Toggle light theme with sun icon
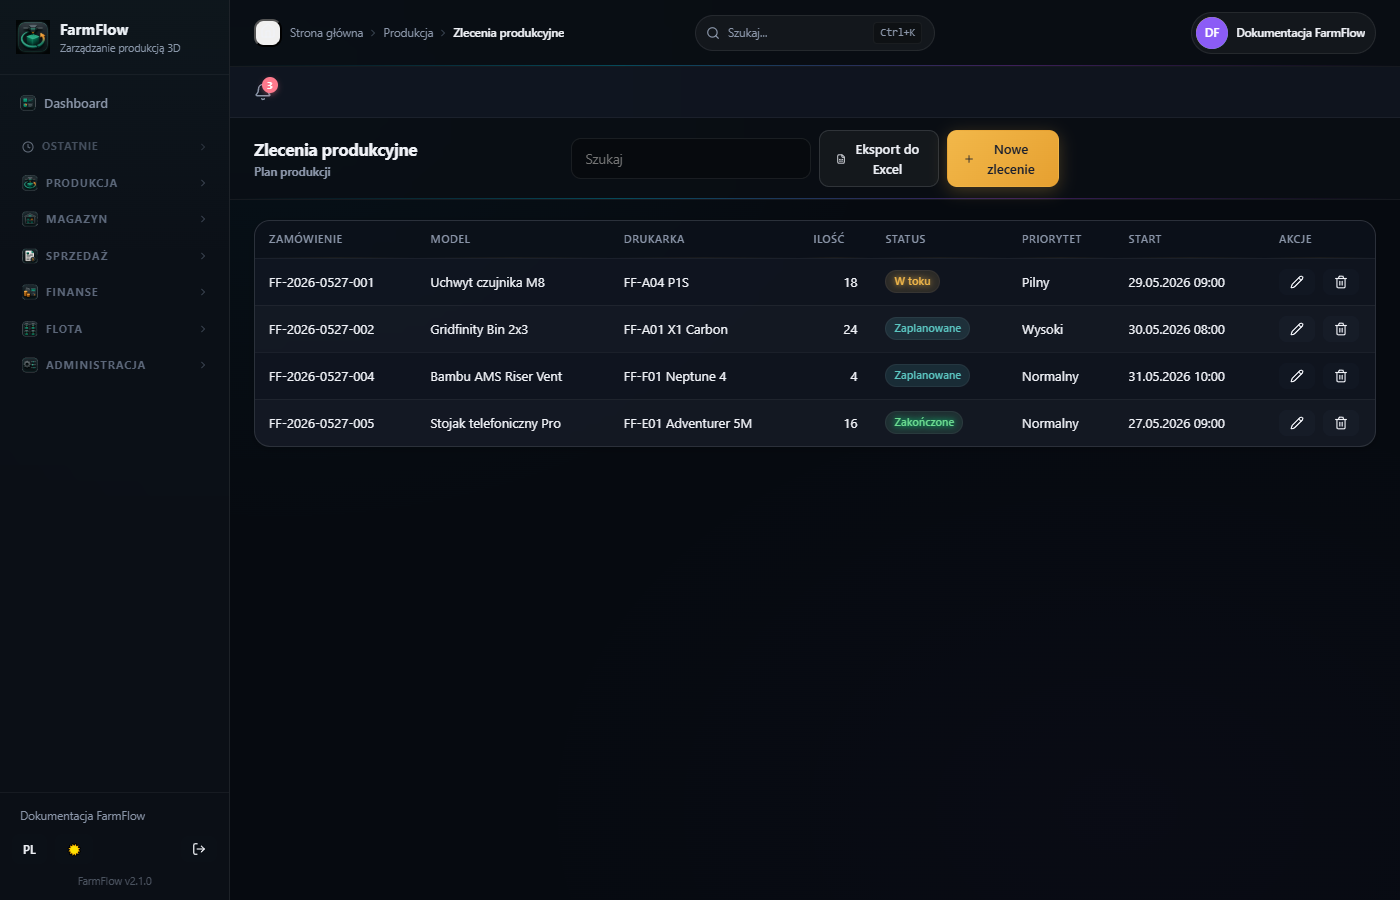The image size is (1400, 900). [74, 850]
